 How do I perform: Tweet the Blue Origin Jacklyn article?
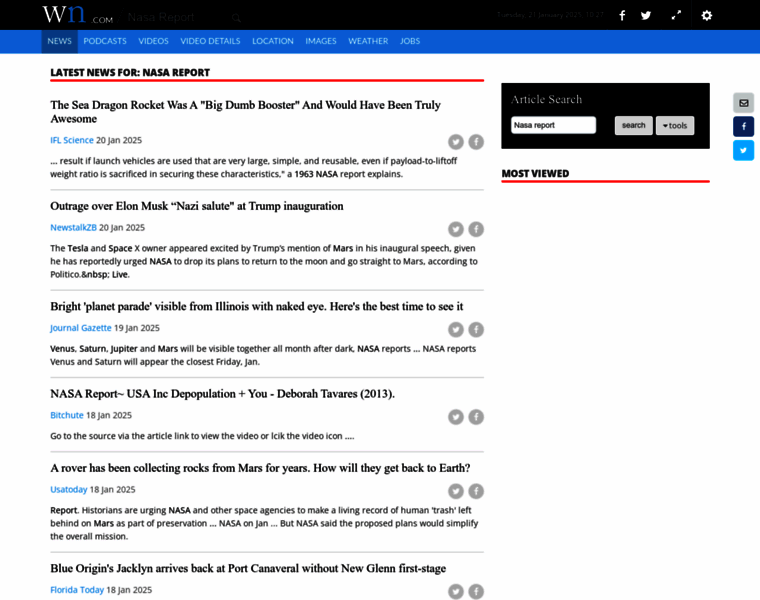[456, 591]
